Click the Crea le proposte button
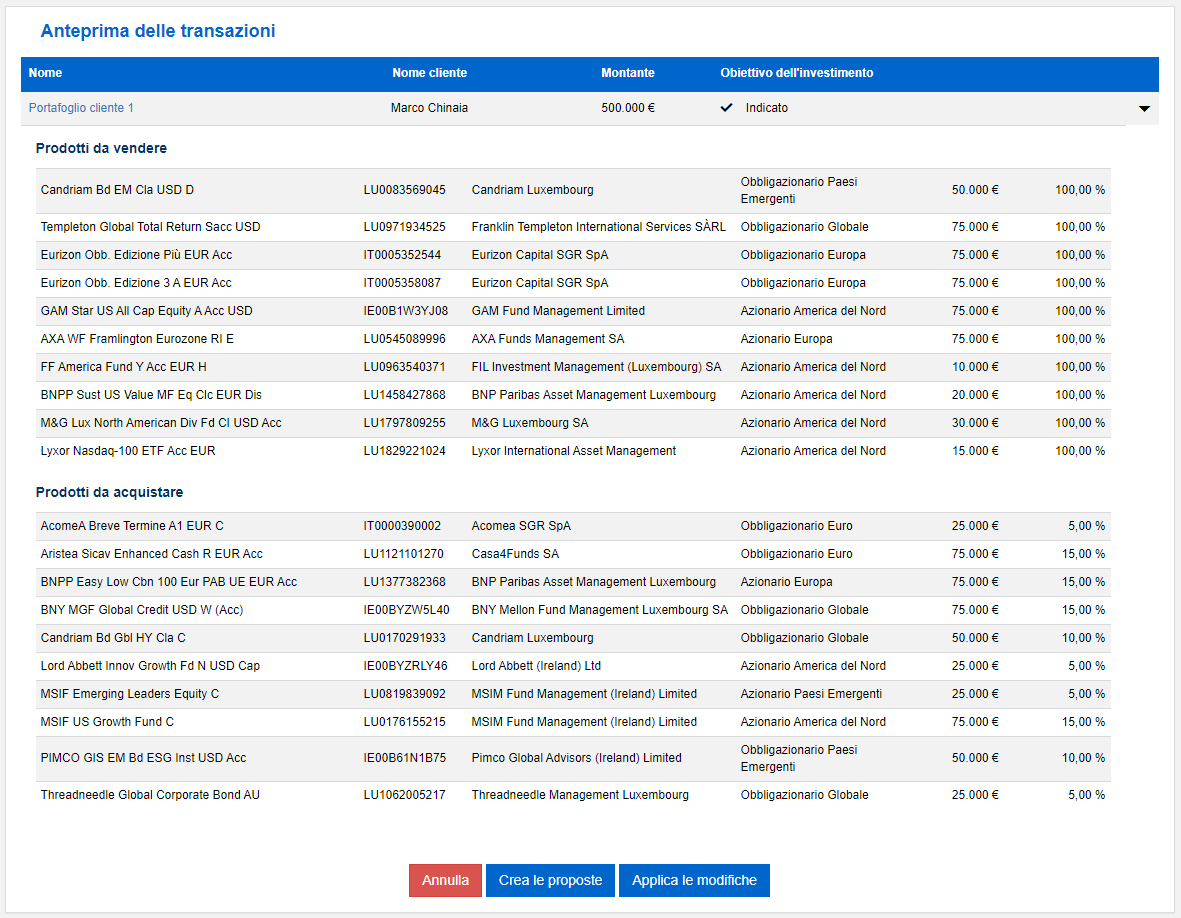Viewport: 1181px width, 918px height. tap(550, 880)
